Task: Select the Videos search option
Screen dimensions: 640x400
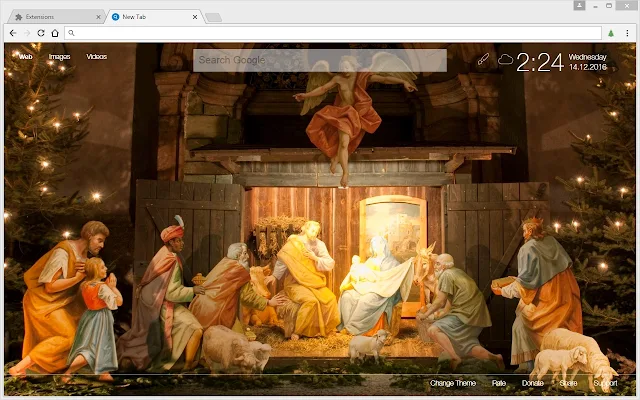Action: tap(97, 57)
